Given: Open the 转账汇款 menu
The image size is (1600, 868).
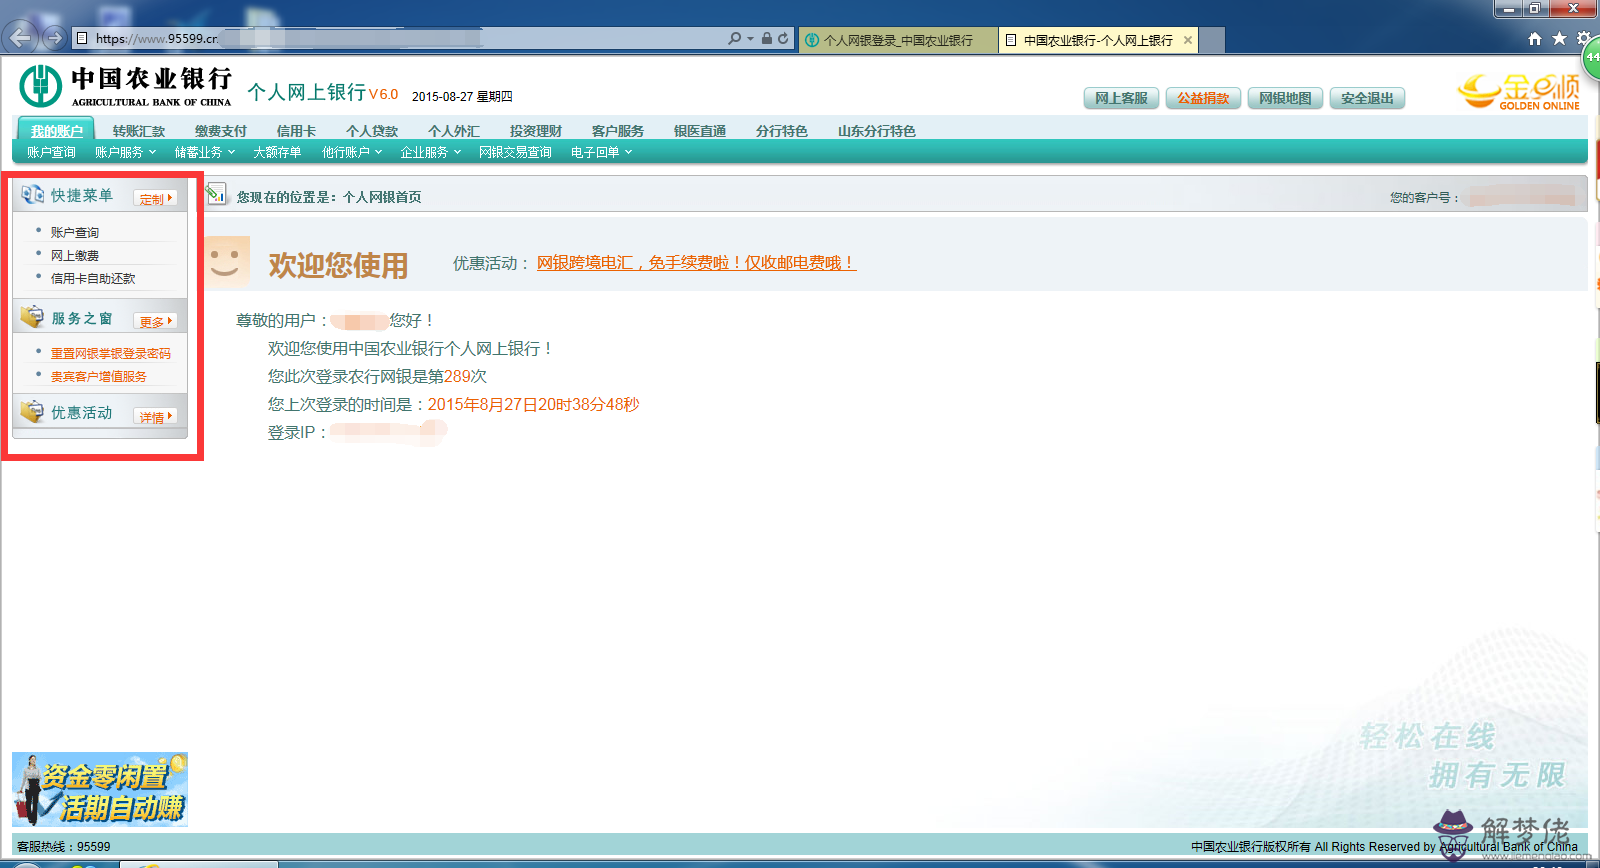Looking at the screenshot, I should [139, 131].
